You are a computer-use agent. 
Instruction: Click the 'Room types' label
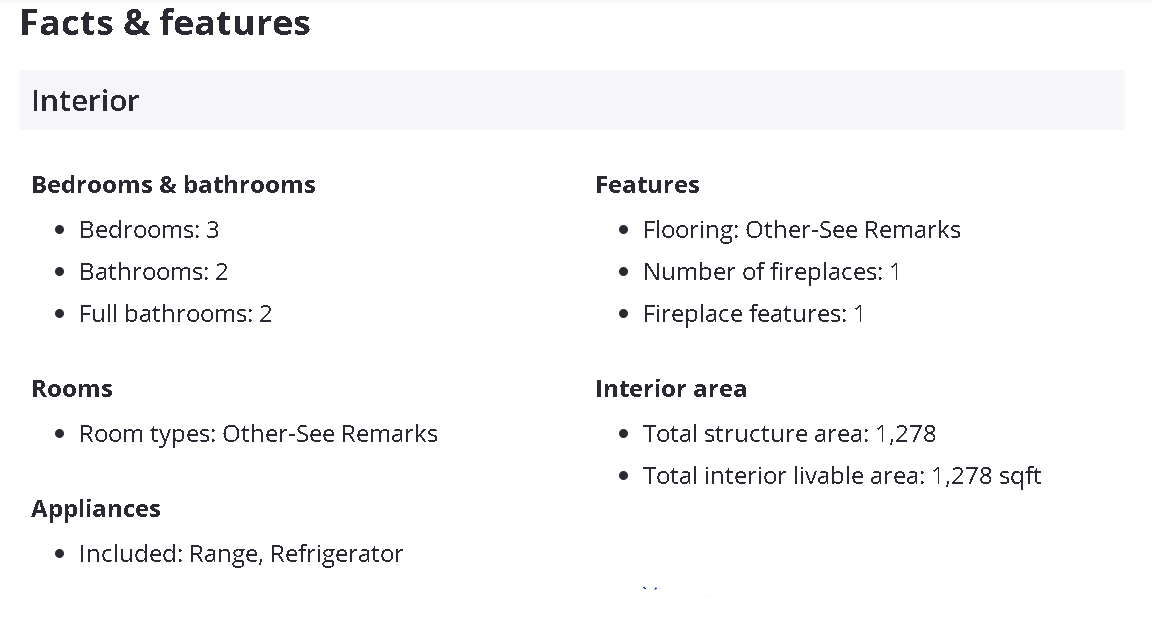pos(147,434)
